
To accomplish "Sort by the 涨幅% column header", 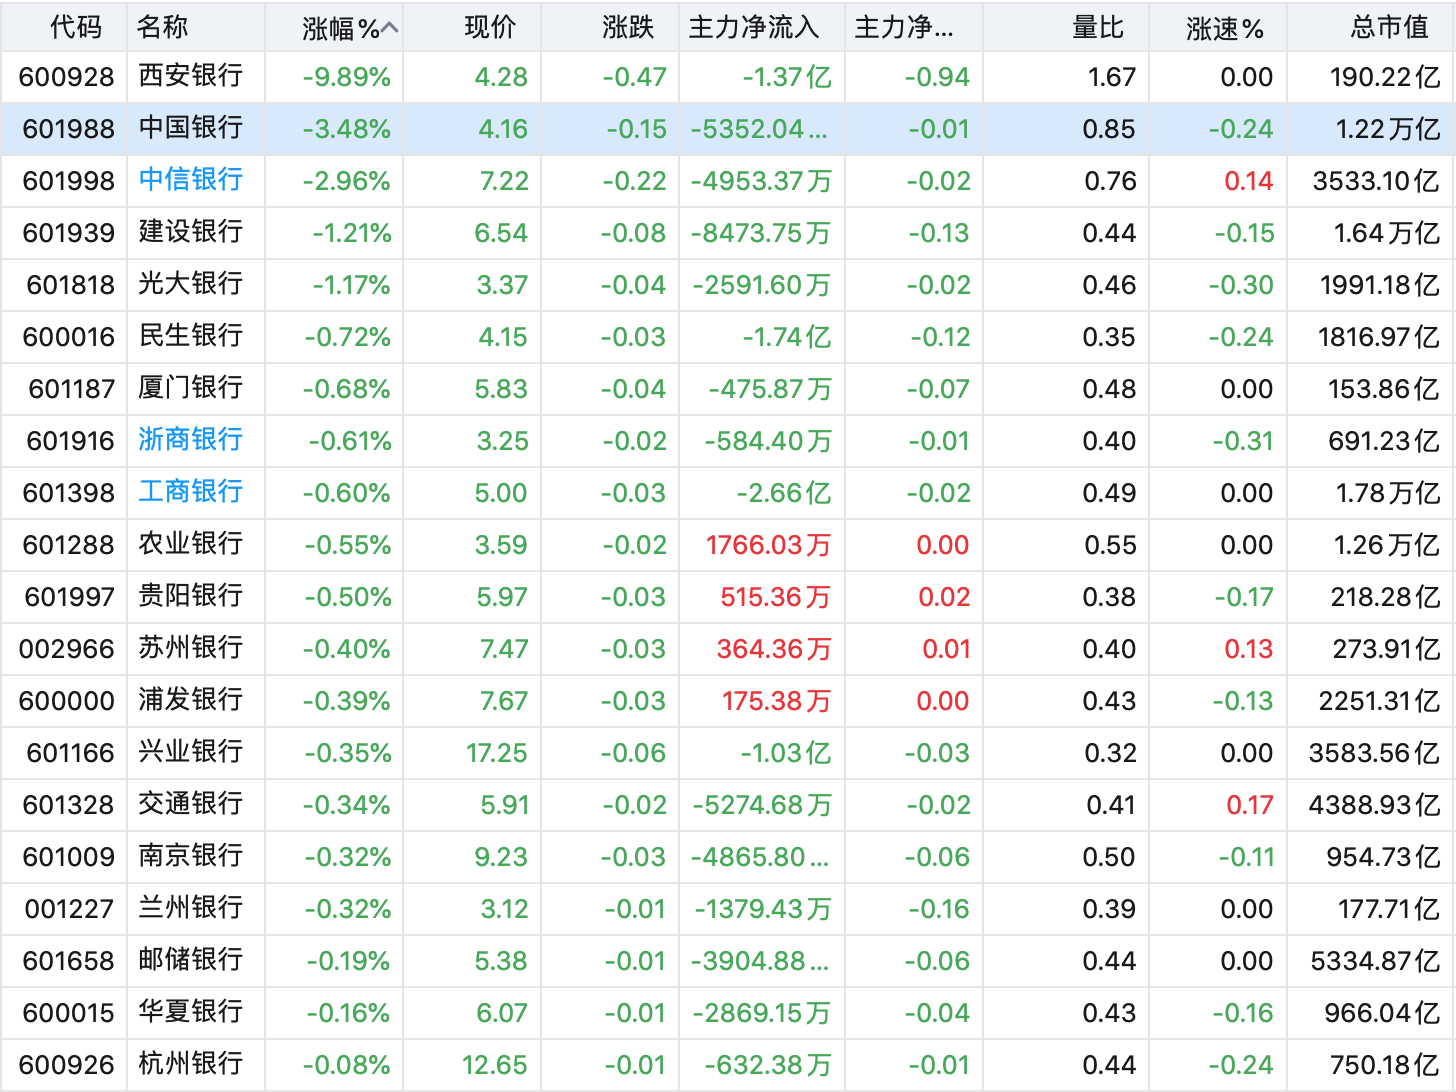I will 349,28.
